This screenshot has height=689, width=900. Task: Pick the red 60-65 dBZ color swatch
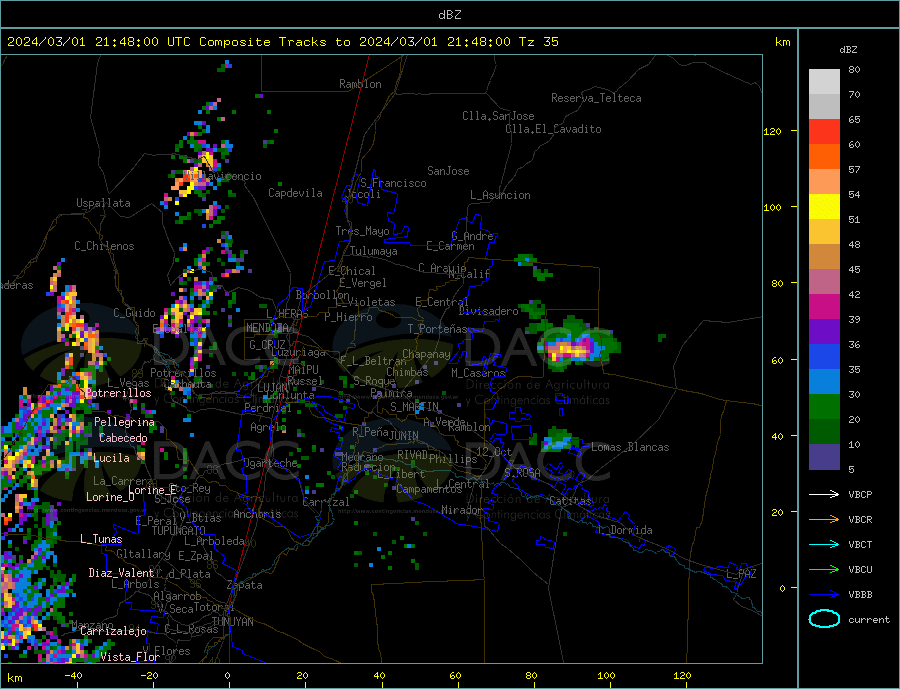pyautogui.click(x=824, y=131)
